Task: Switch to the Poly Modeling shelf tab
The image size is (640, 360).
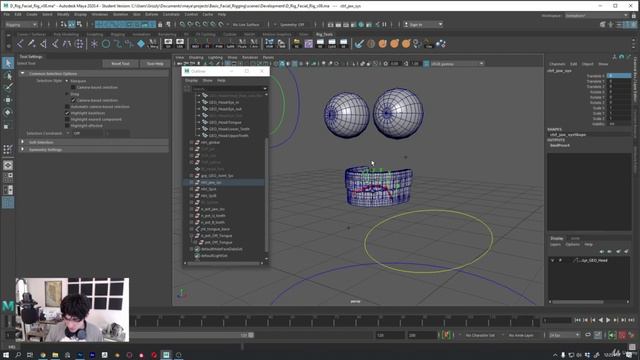Action: 66,34
